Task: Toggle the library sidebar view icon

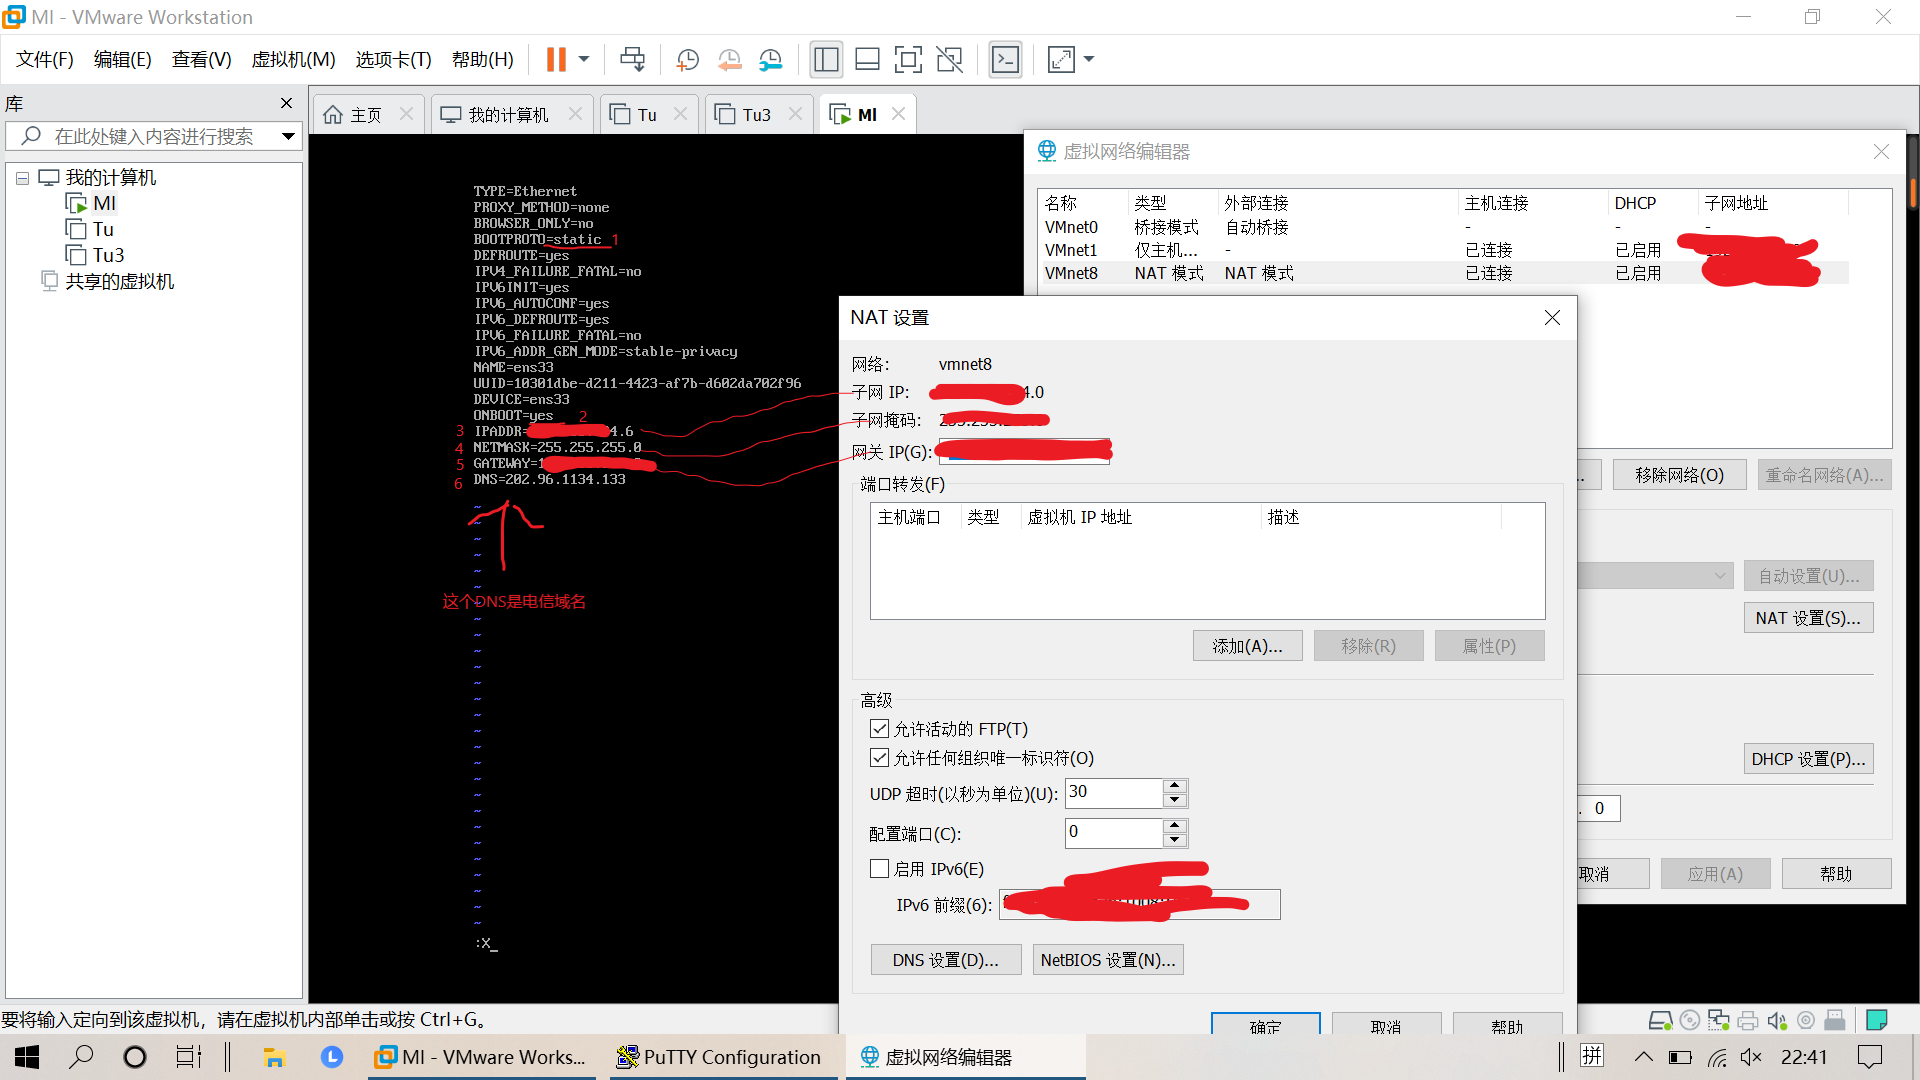Action: pos(826,60)
